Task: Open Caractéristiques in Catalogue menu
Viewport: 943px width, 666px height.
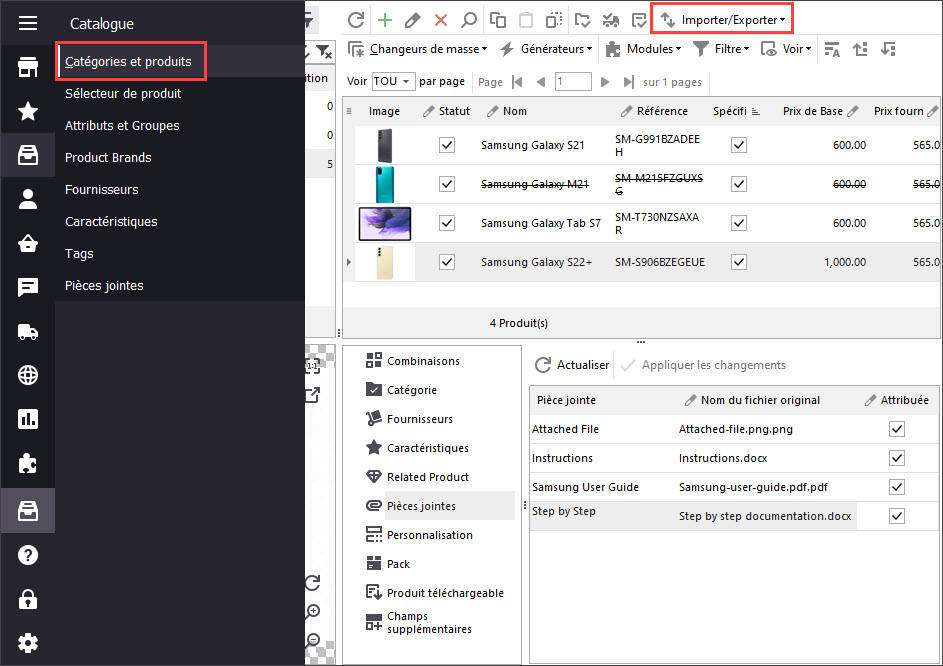Action: (111, 221)
